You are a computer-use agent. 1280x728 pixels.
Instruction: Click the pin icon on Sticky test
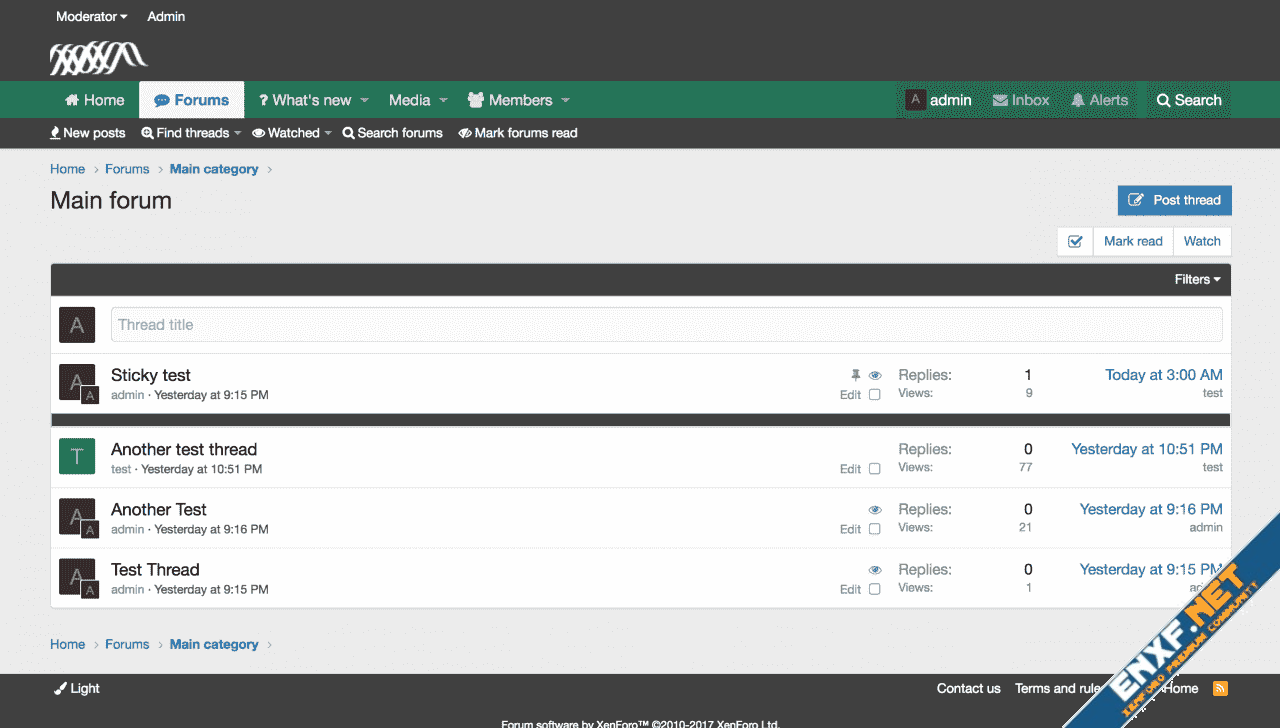click(x=855, y=375)
